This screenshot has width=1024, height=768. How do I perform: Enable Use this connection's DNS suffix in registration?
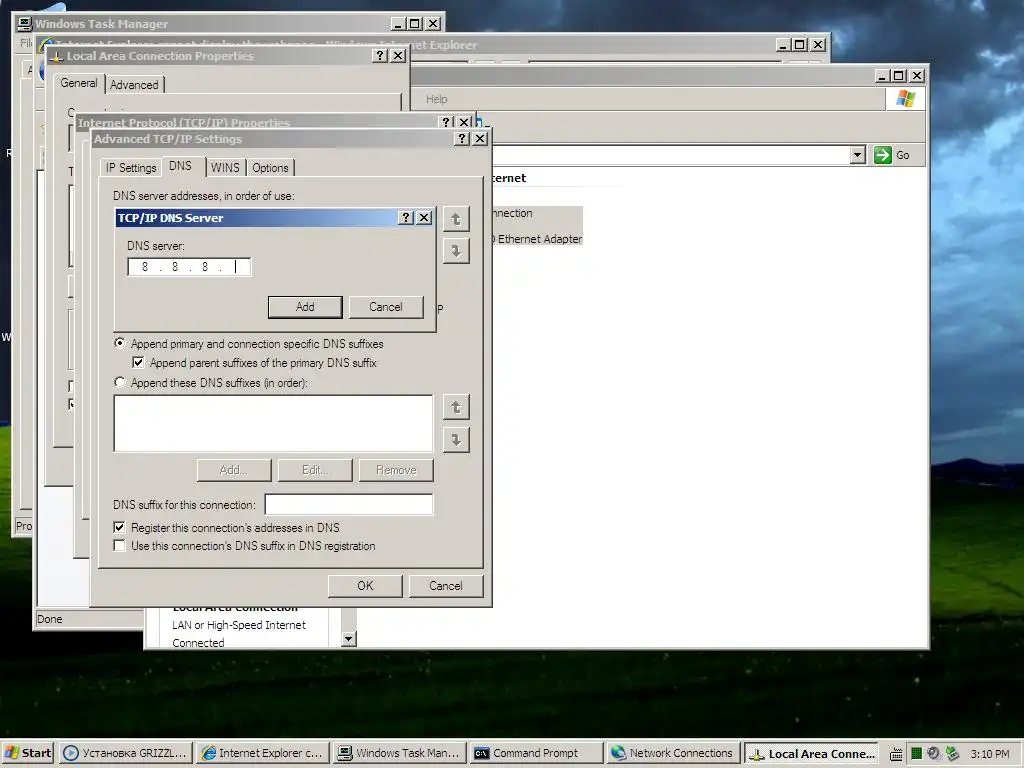119,545
